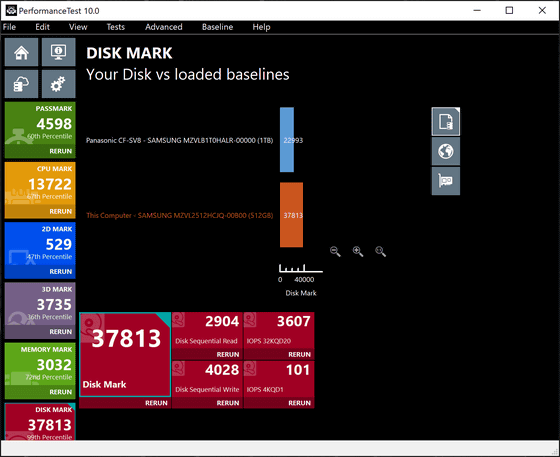Reset chart zoom with third magnifier
560x457 pixels.
380,251
